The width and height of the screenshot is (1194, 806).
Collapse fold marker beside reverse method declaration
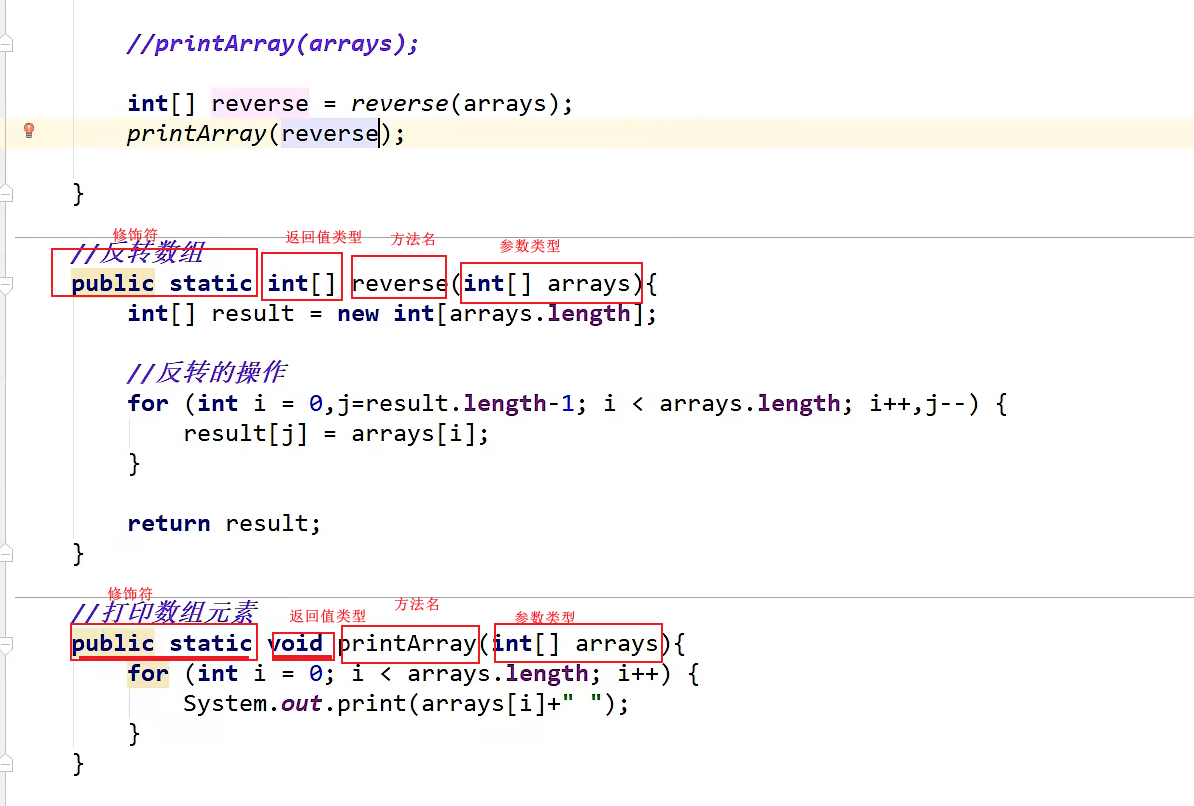tap(6, 286)
